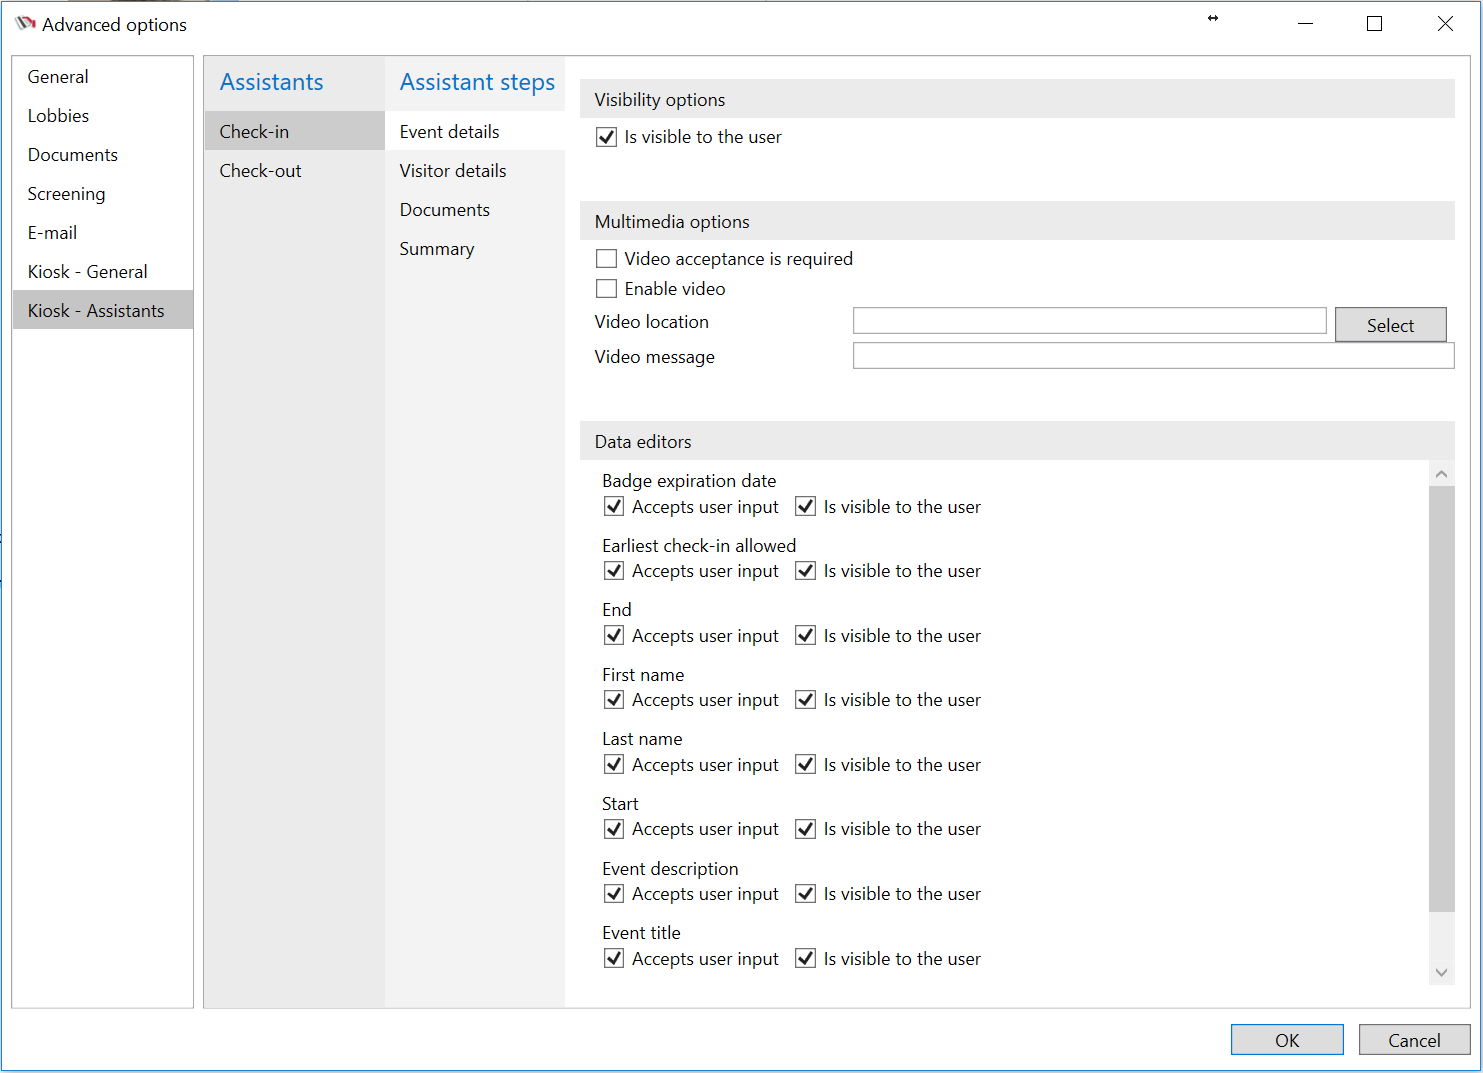This screenshot has height=1073, width=1483.
Task: Open the Documents assistant step
Action: point(474,210)
